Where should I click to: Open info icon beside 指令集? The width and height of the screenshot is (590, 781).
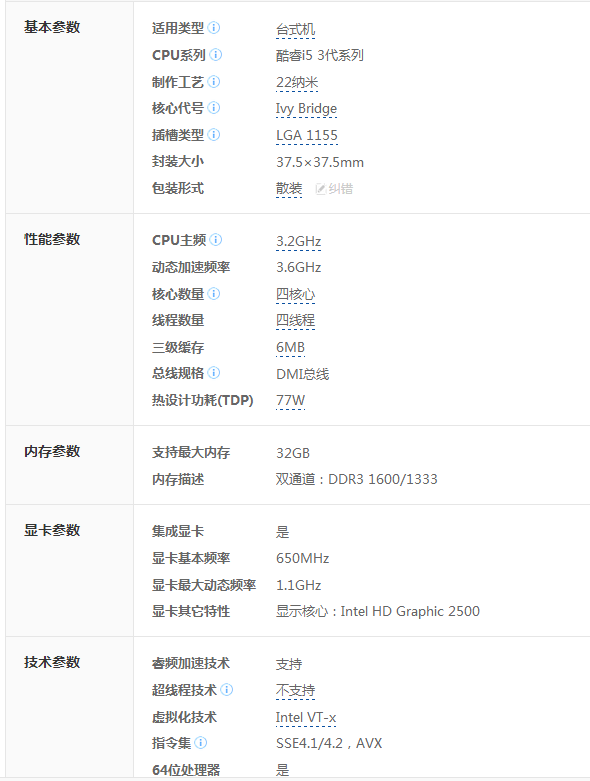coord(201,743)
